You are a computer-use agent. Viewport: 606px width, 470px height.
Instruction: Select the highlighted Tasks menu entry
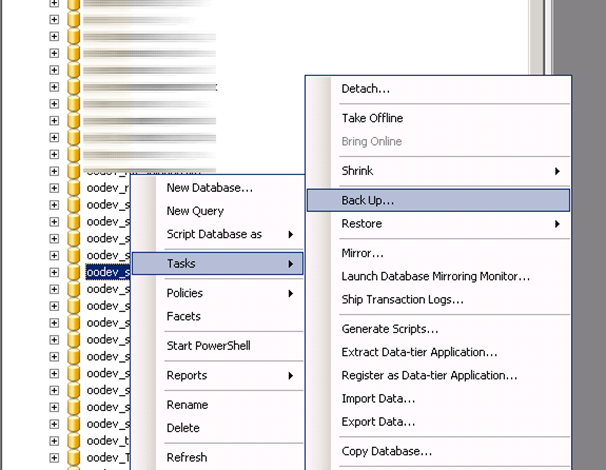click(218, 264)
